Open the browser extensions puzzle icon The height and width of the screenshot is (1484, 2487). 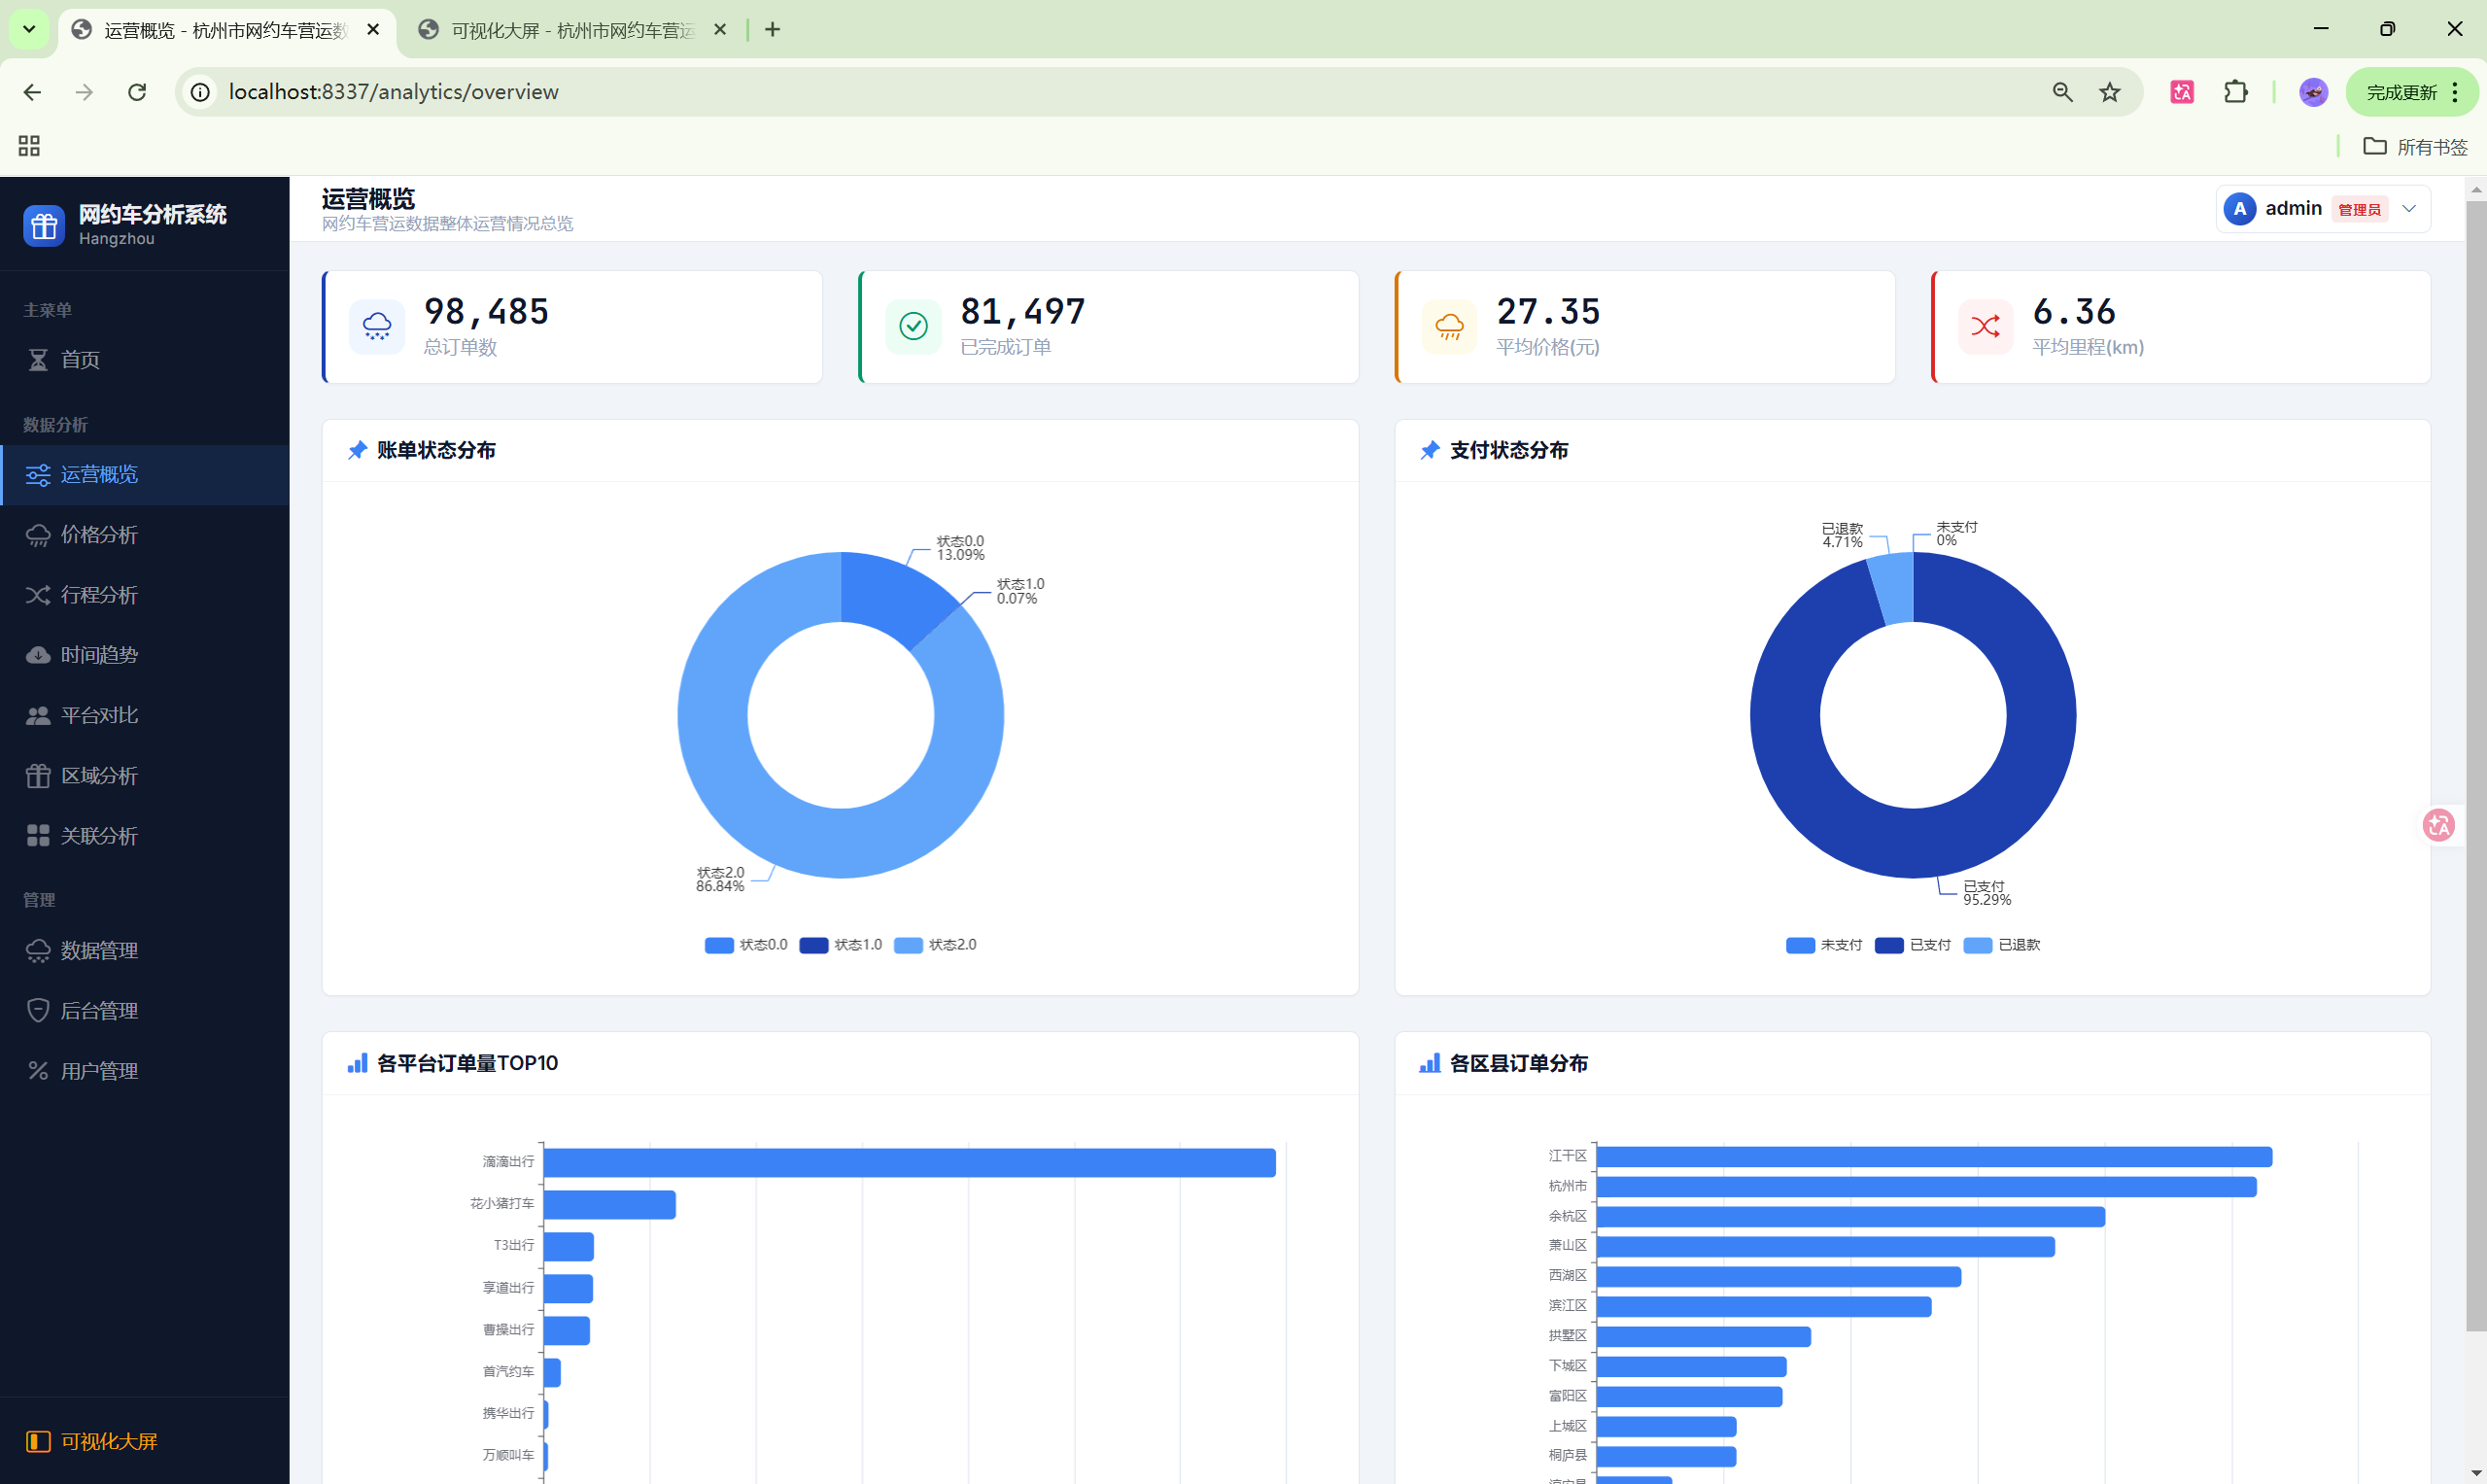[2236, 92]
